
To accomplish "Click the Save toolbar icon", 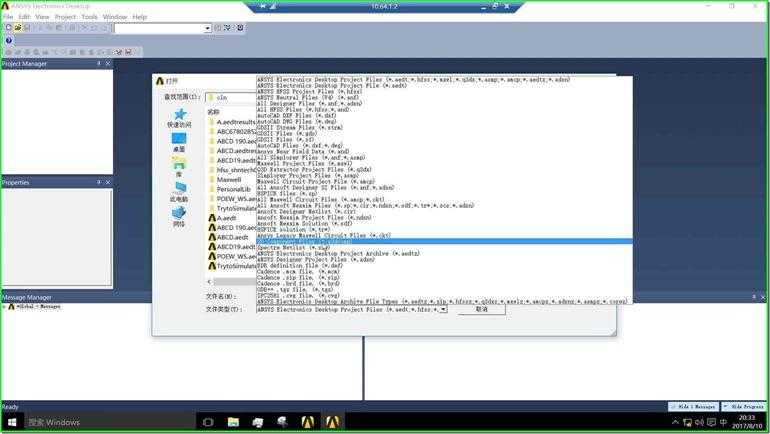I will 27,28.
